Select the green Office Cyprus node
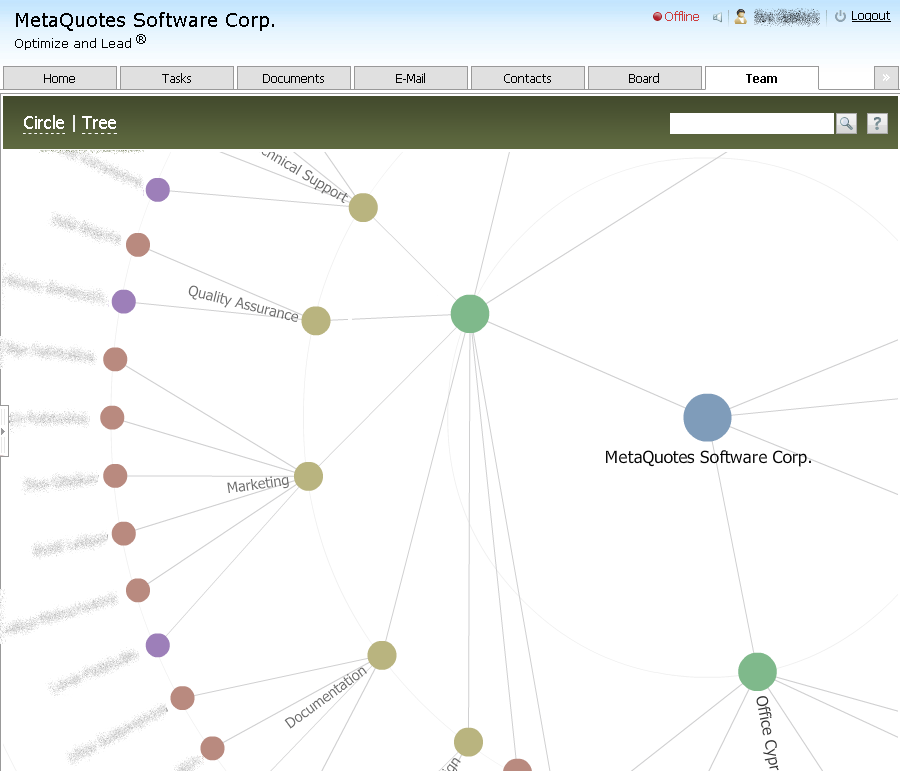The height and width of the screenshot is (771, 900). pos(757,672)
